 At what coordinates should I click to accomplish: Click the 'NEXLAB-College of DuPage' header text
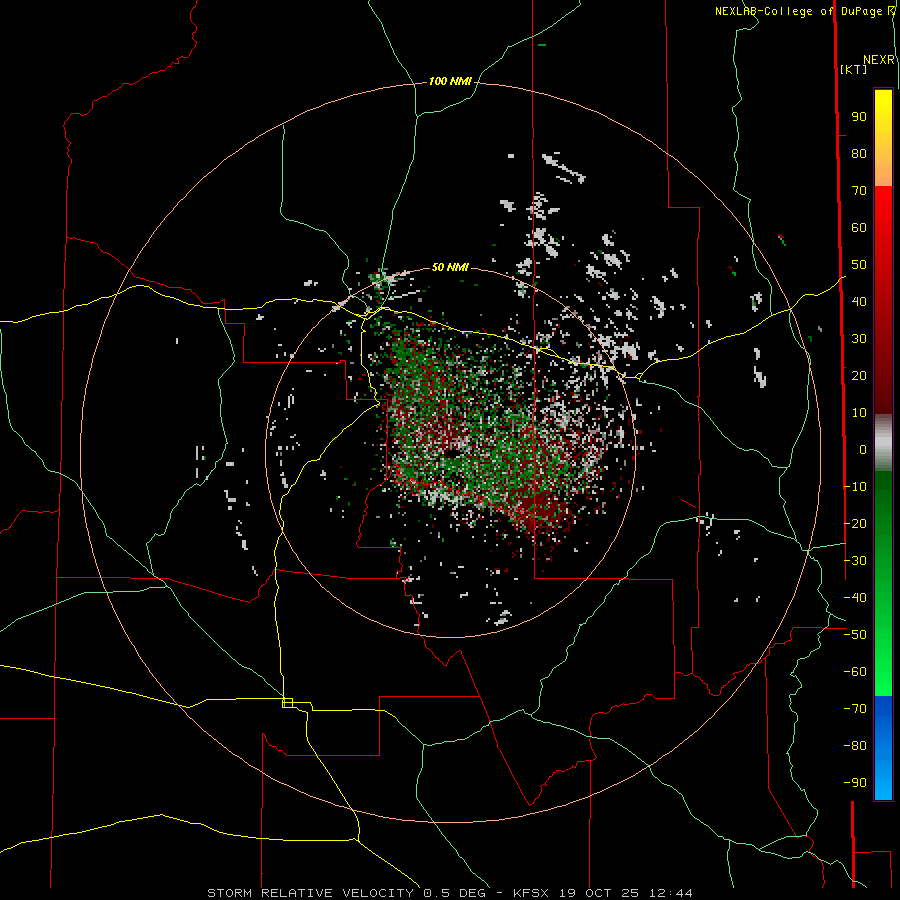point(800,11)
